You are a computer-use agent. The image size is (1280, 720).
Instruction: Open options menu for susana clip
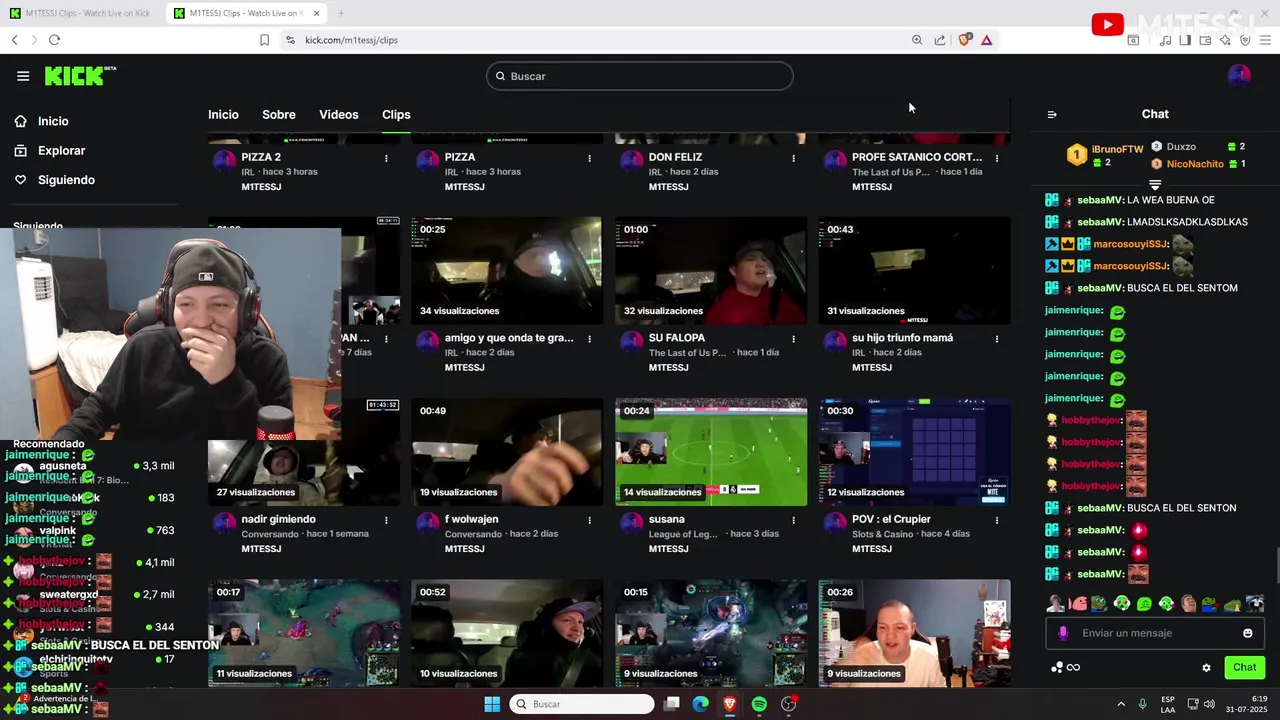[793, 520]
